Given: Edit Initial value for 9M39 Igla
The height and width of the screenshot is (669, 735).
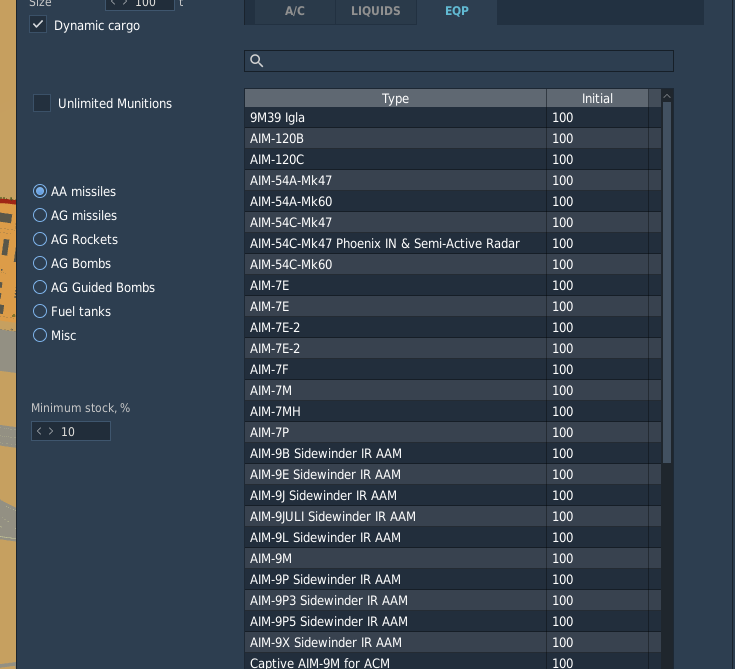Looking at the screenshot, I should 598,117.
